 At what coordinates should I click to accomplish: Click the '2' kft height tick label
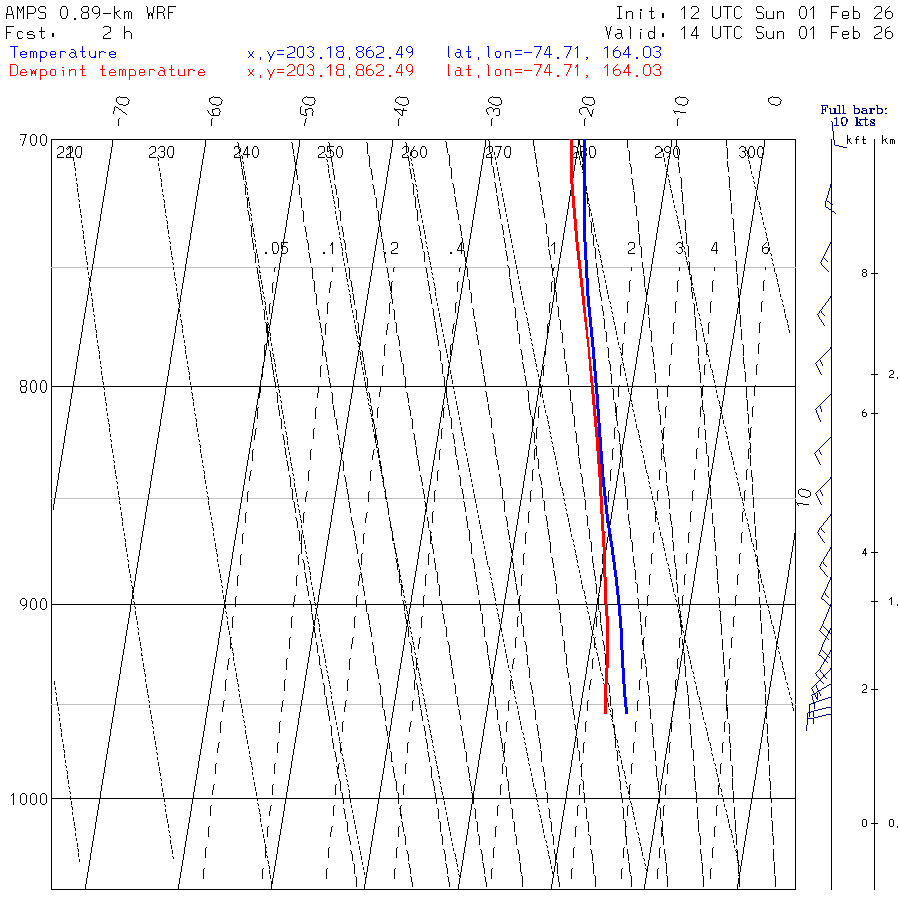coord(864,689)
